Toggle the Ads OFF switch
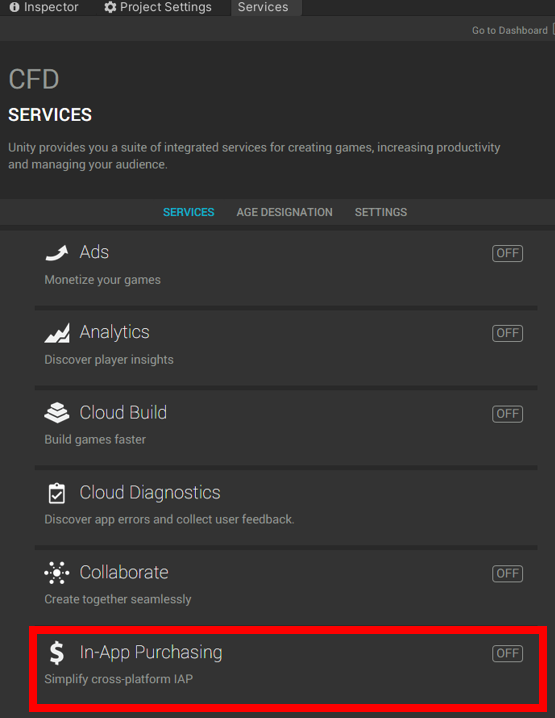Image resolution: width=555 pixels, height=718 pixels. pyautogui.click(x=507, y=253)
